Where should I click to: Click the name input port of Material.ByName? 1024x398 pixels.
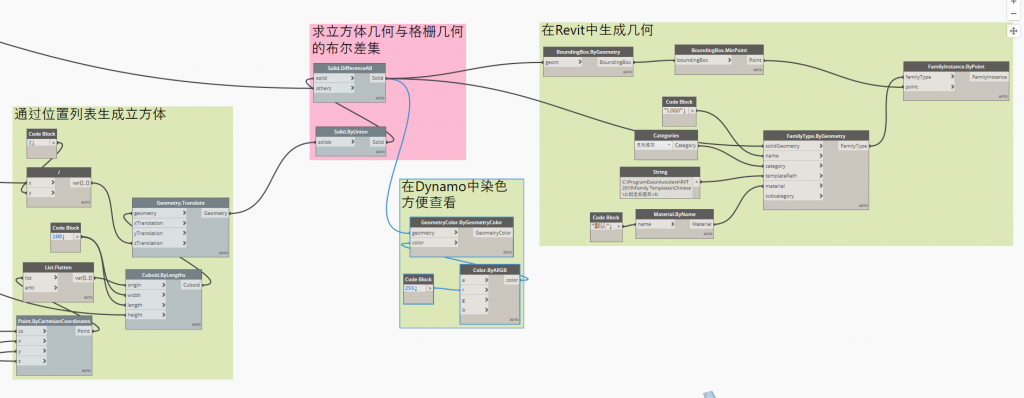pos(656,224)
